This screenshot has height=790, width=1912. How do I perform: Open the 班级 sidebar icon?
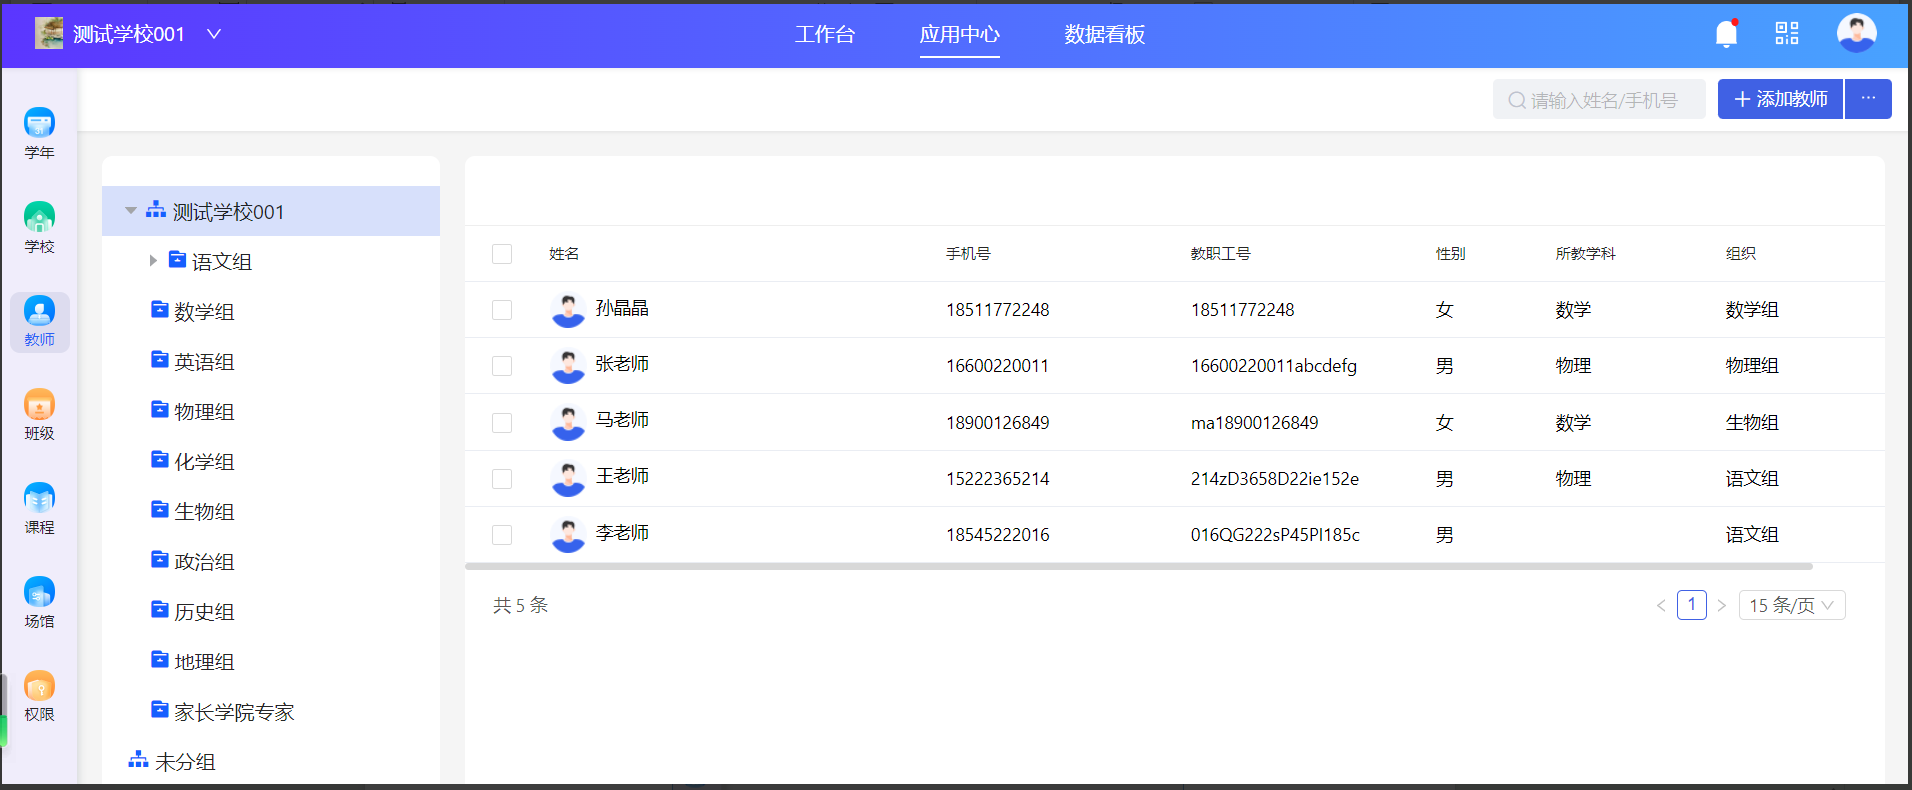point(39,414)
